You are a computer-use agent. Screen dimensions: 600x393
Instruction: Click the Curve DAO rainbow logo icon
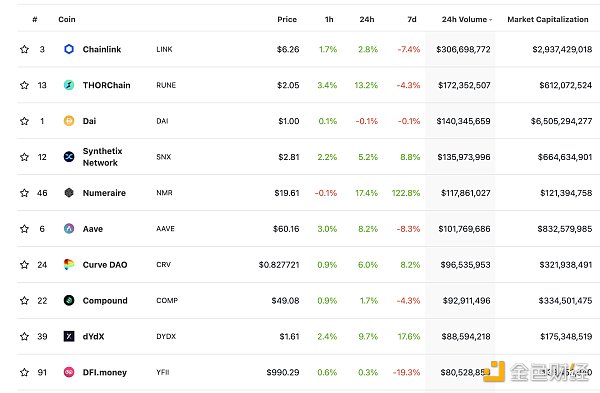pyautogui.click(x=69, y=264)
